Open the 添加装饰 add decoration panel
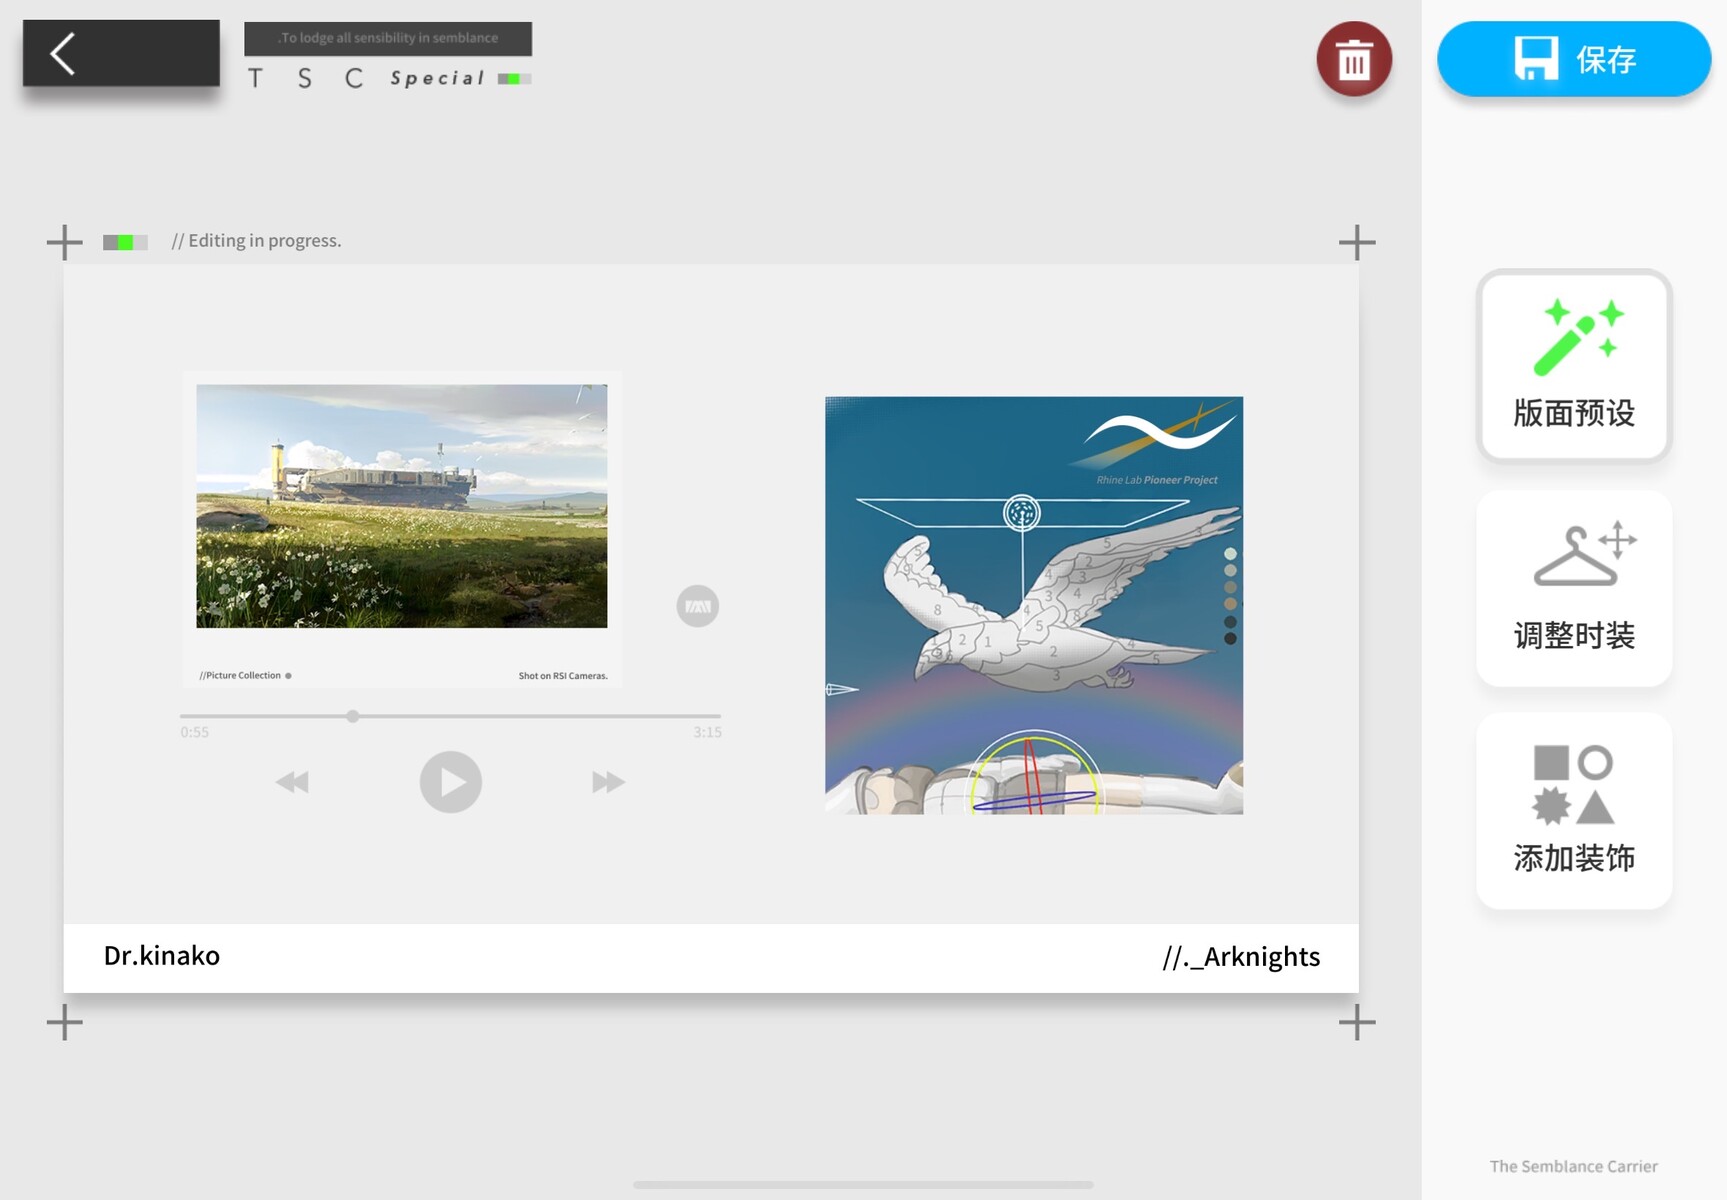 click(1573, 810)
